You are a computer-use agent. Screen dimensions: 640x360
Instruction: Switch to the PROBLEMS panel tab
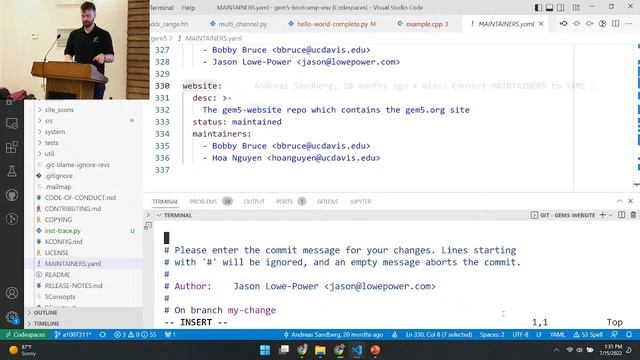[x=211, y=201]
